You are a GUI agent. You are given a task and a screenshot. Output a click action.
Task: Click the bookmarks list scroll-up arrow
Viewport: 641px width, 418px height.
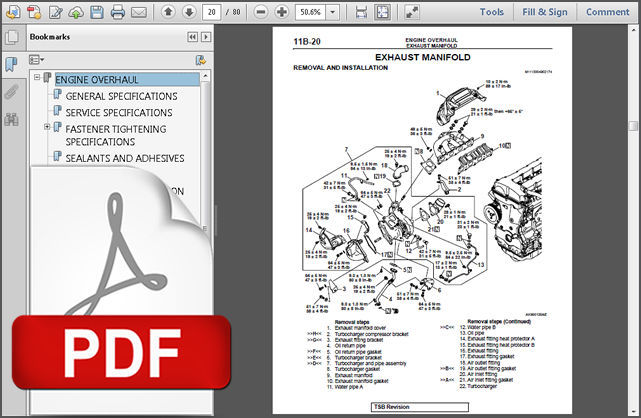205,76
